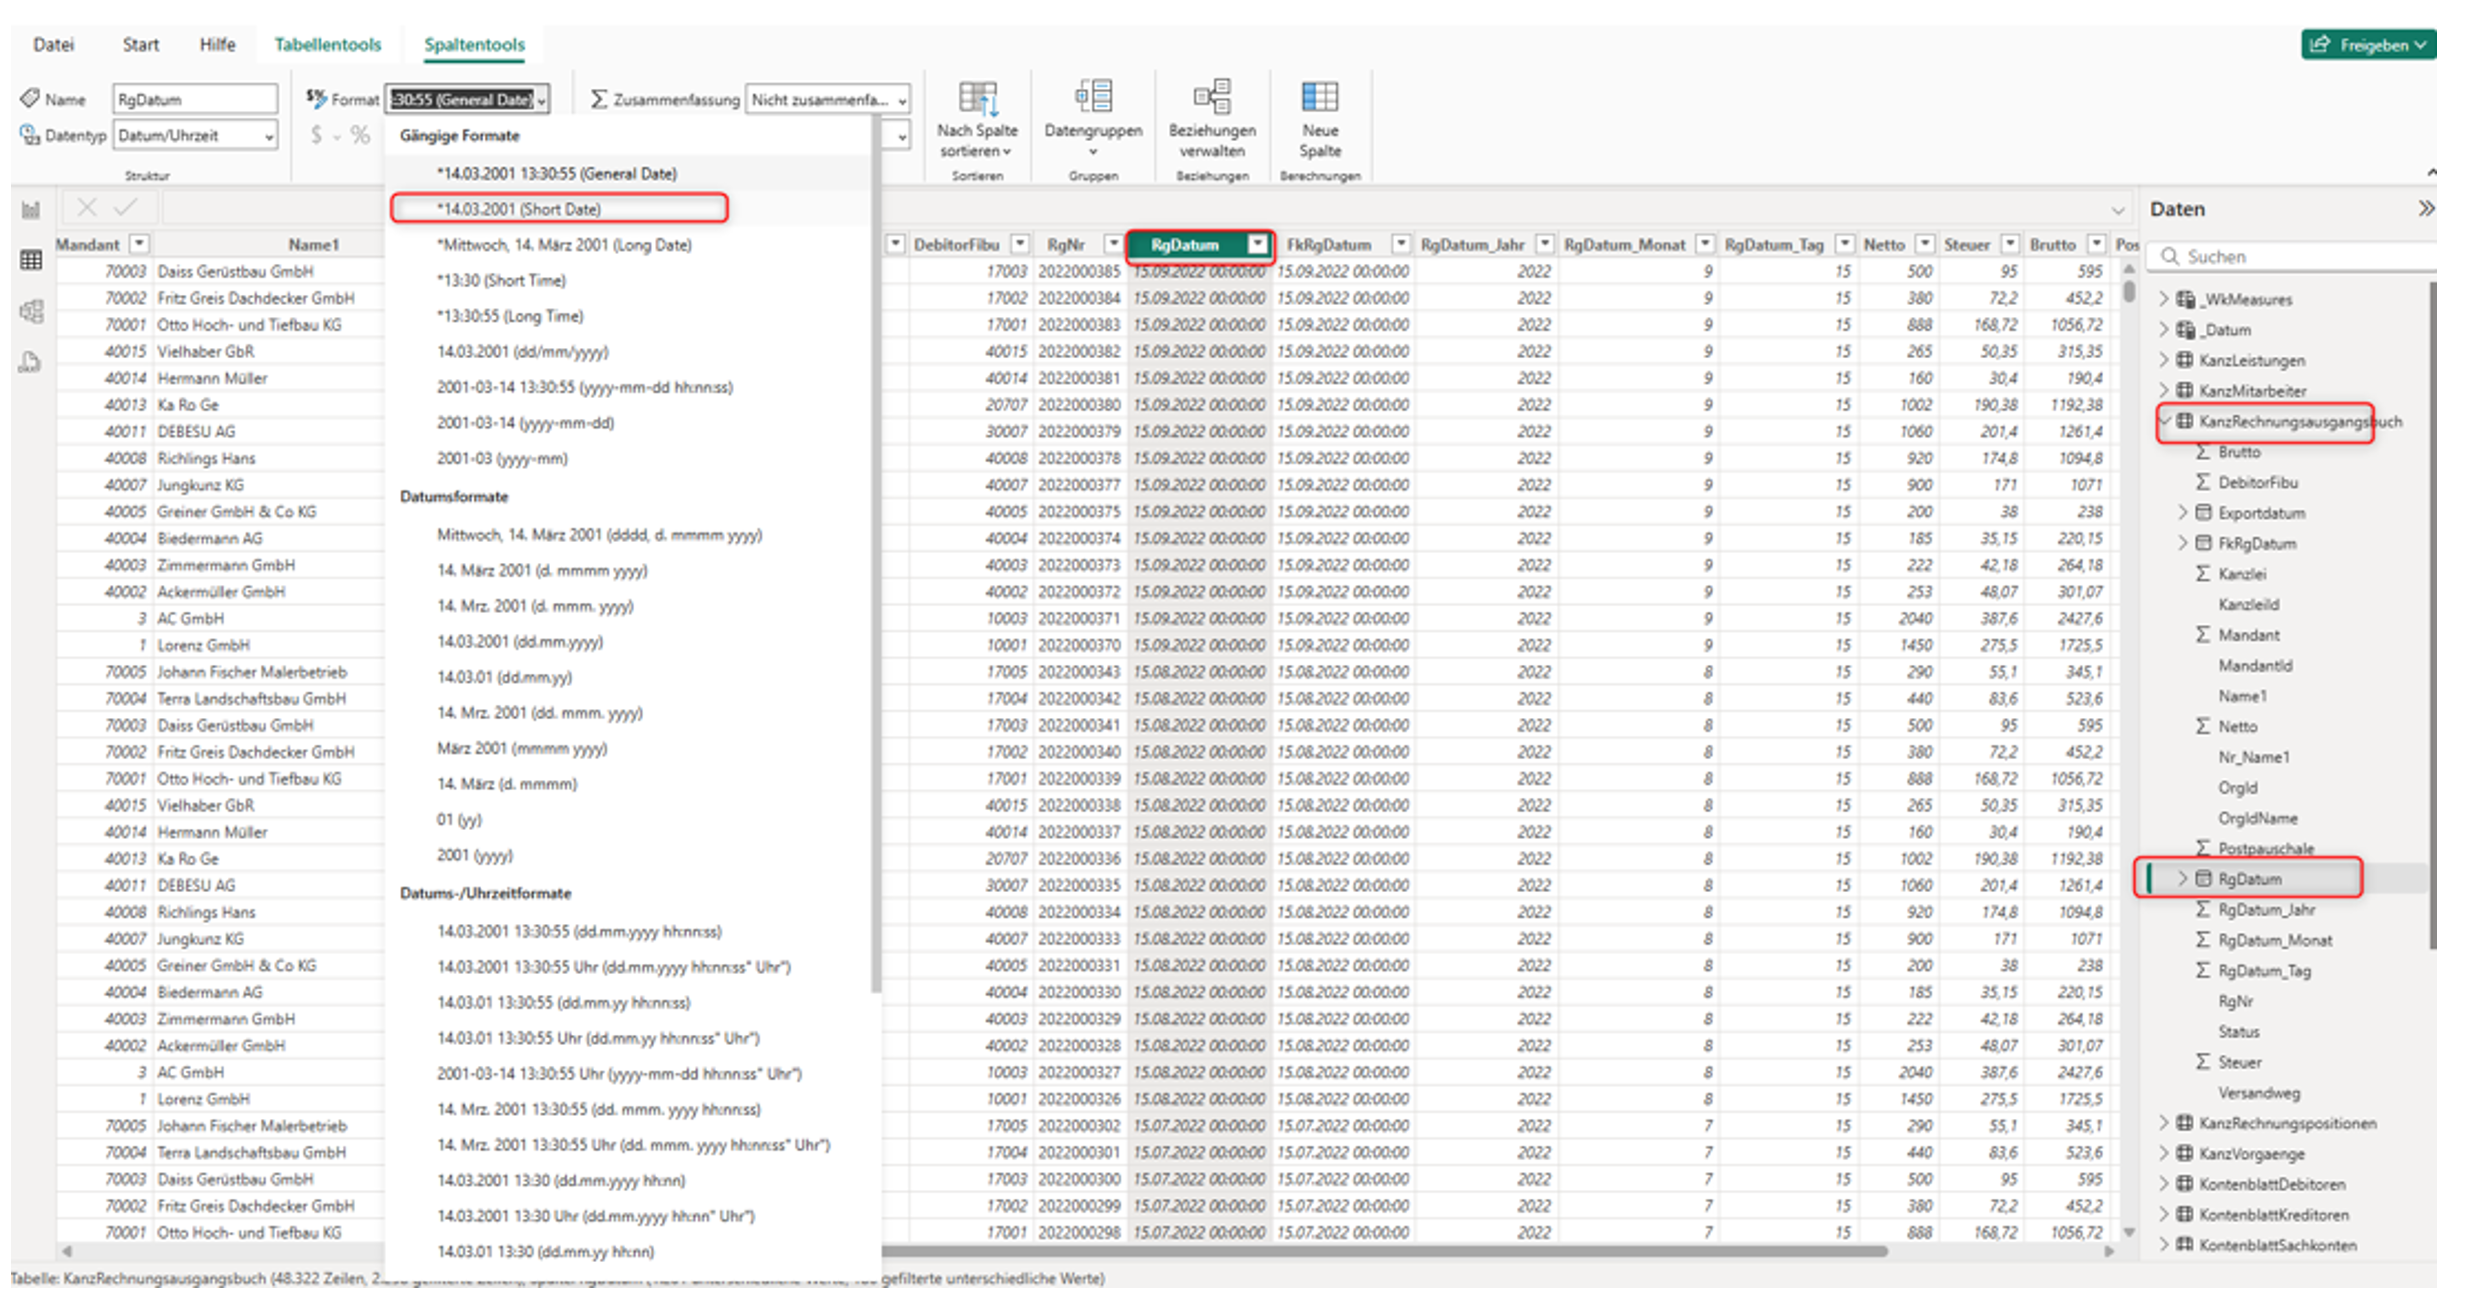Screen dimensions: 2469x1316
Task: Open the Datei menu
Action: [53, 44]
